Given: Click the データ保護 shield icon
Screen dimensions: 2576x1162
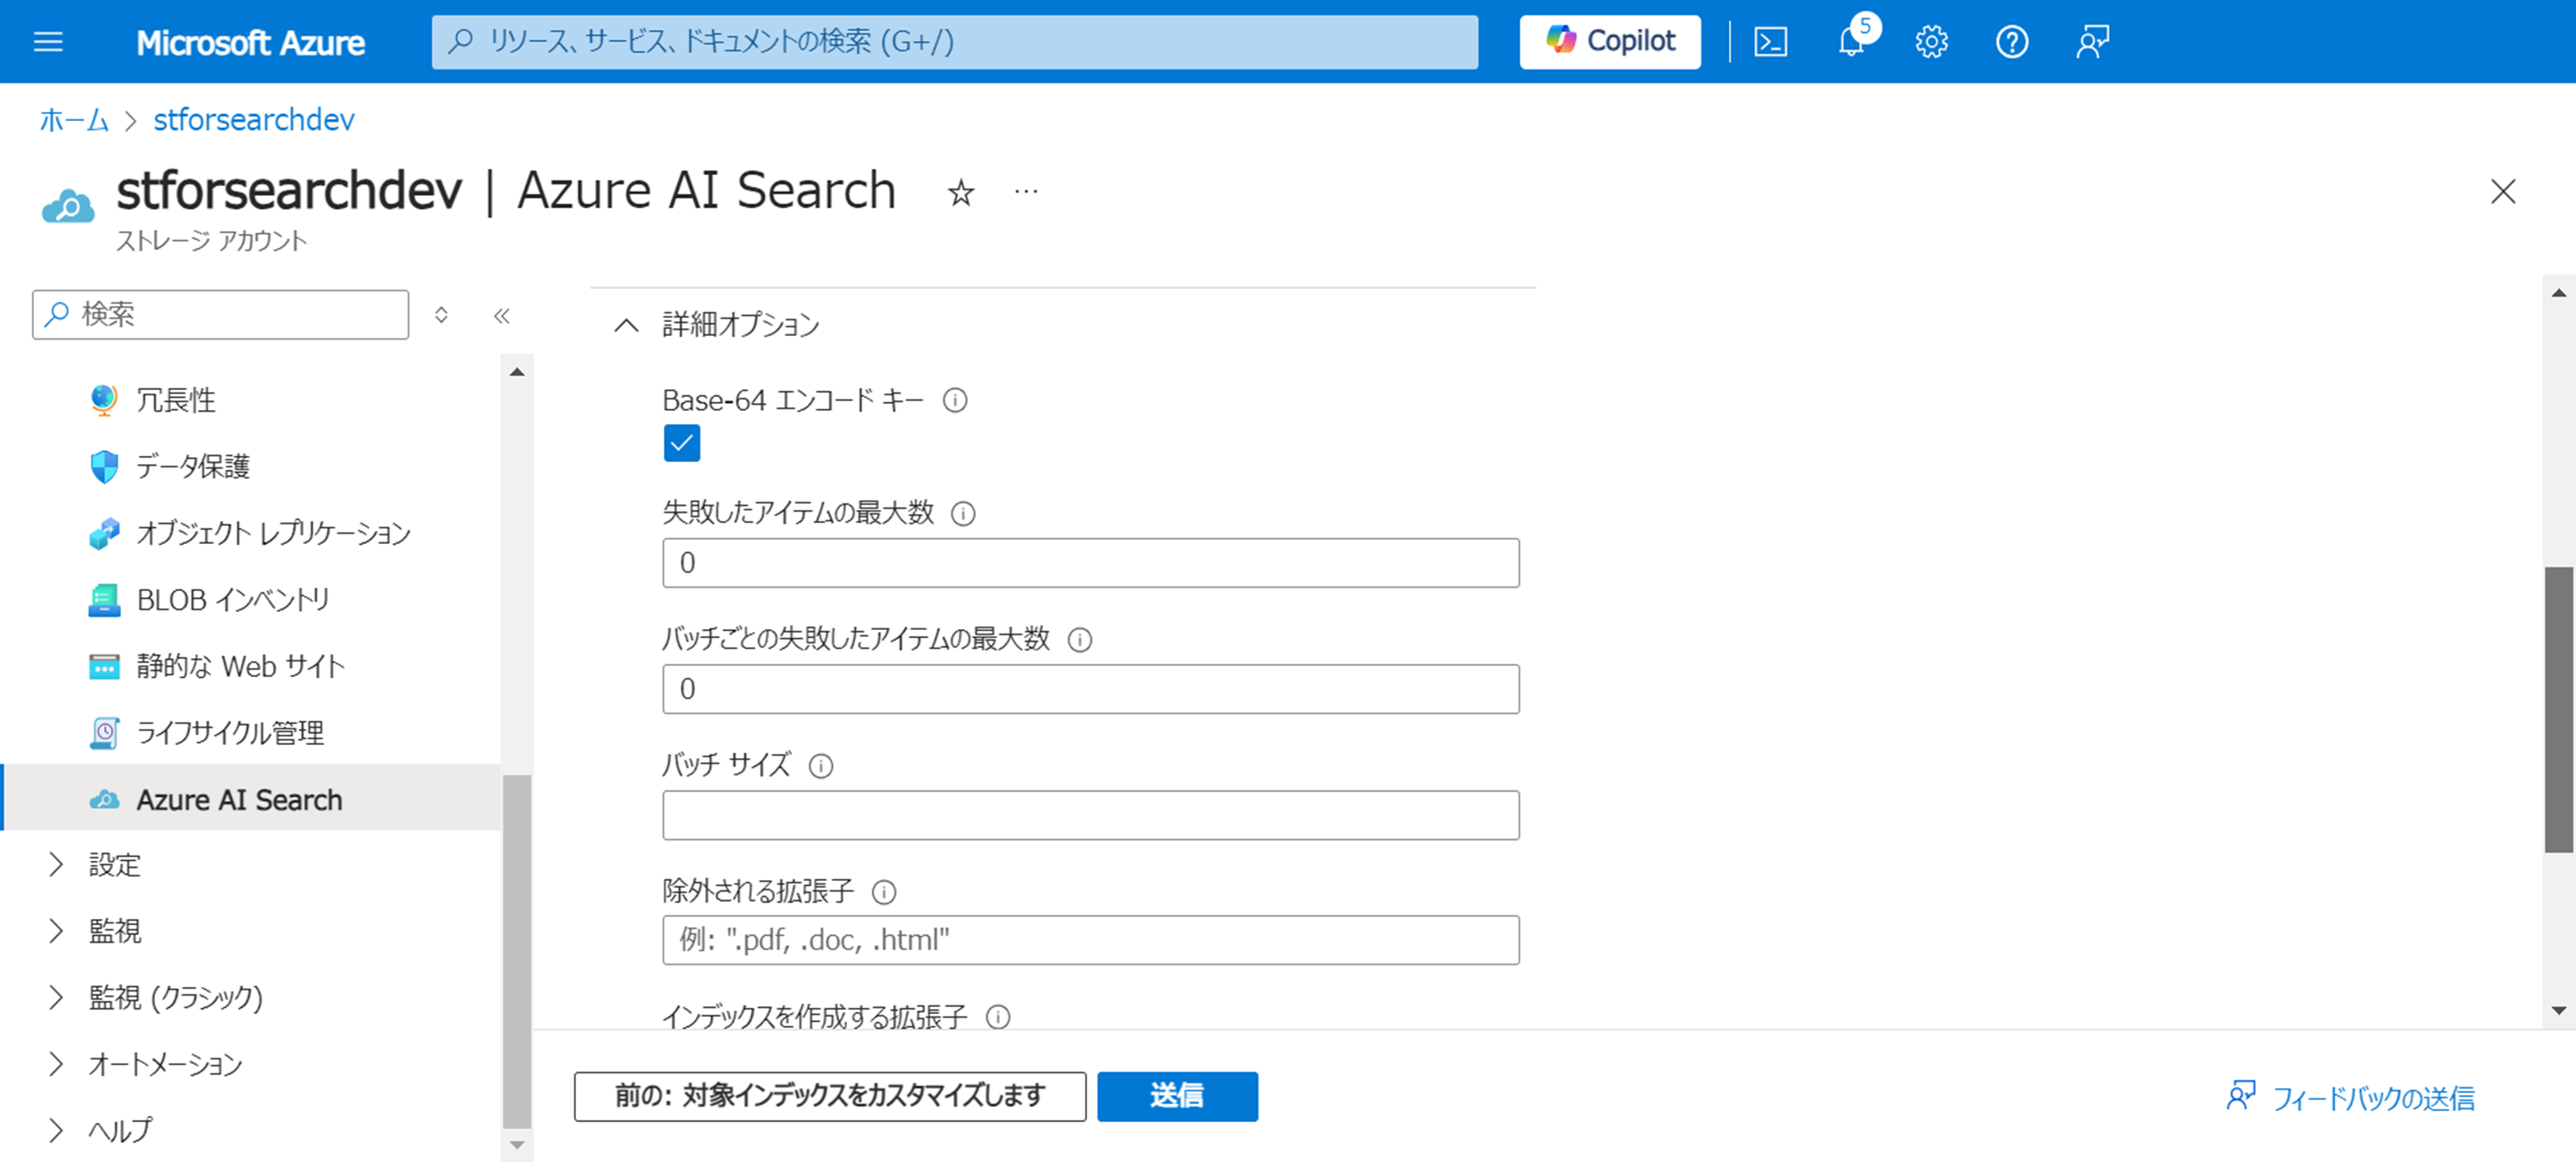Looking at the screenshot, I should (104, 466).
